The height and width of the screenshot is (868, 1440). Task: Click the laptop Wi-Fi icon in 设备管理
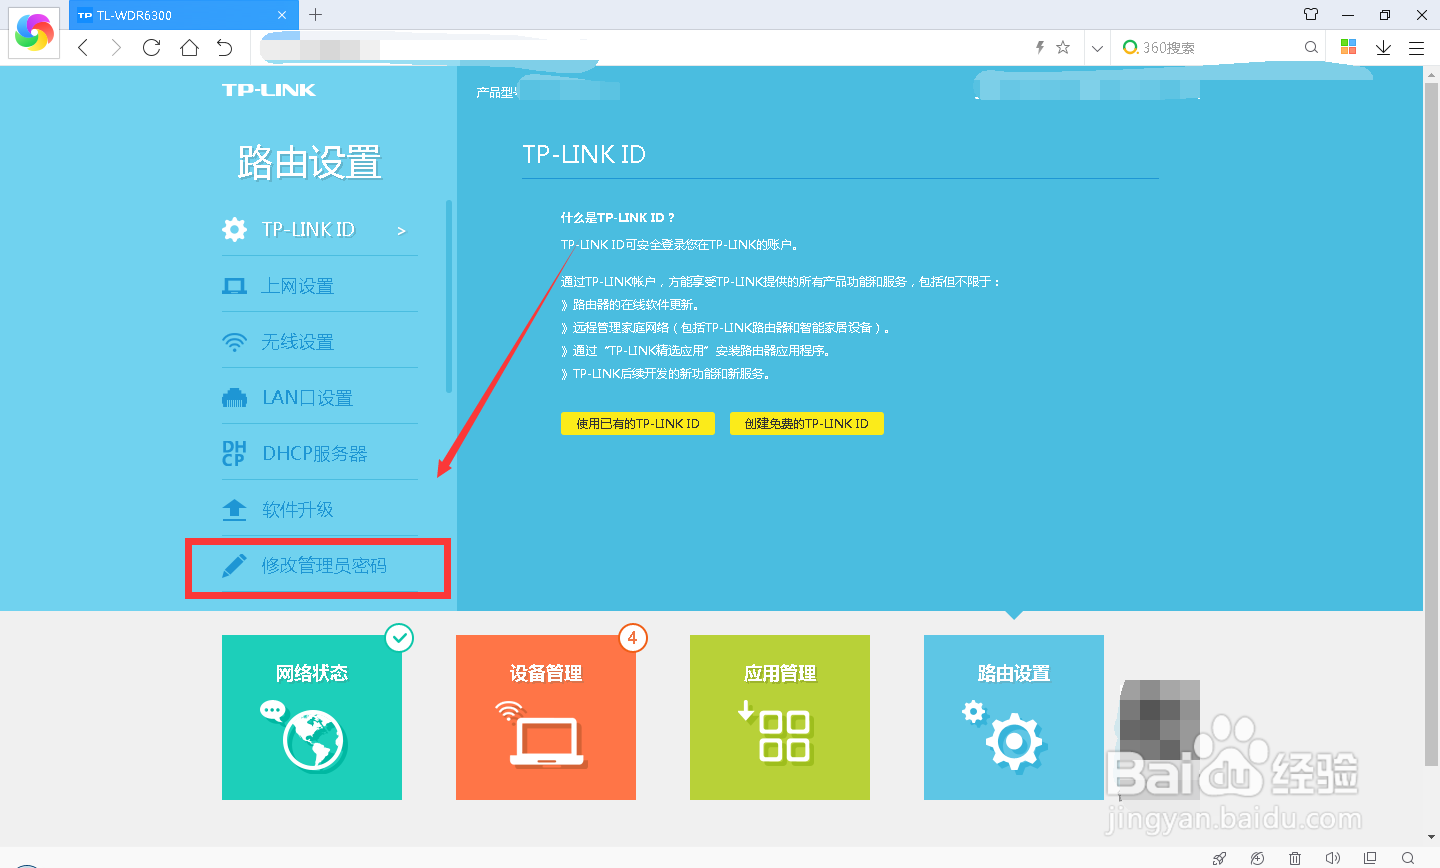(540, 733)
